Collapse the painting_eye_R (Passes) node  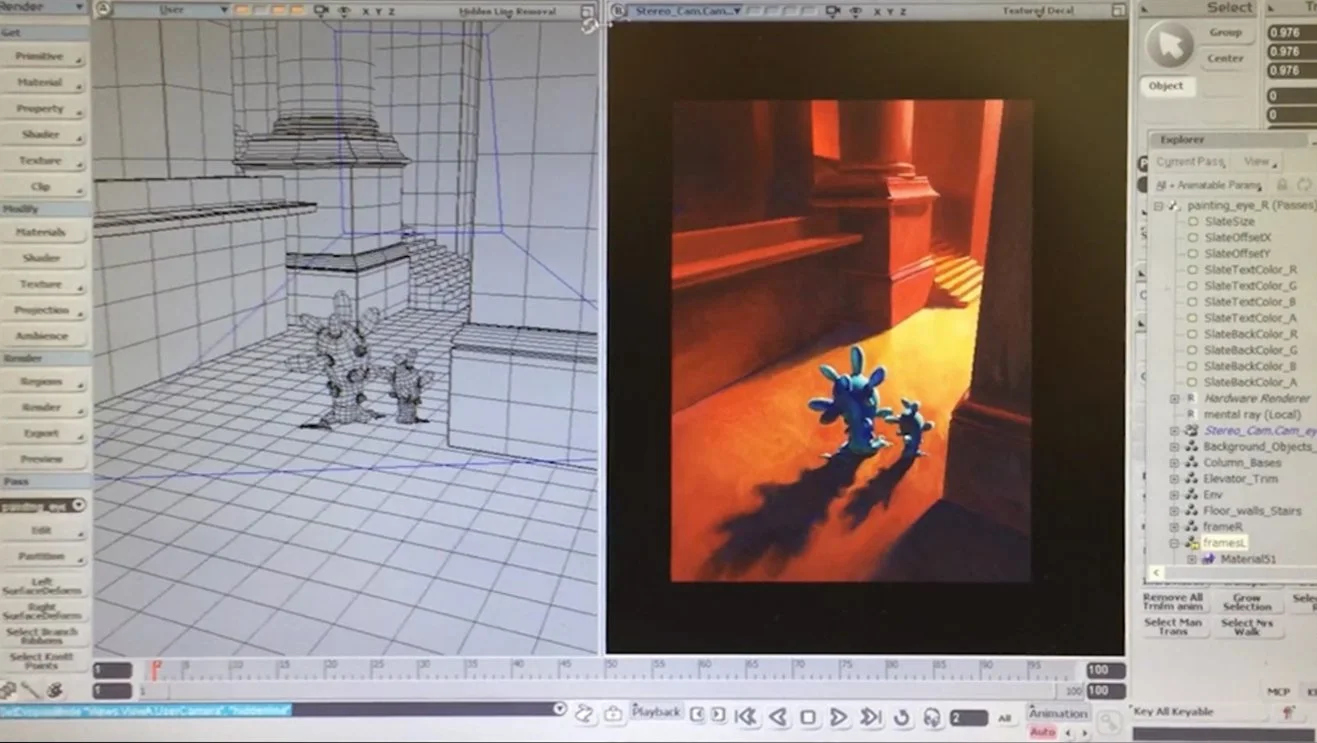pyautogui.click(x=1158, y=206)
